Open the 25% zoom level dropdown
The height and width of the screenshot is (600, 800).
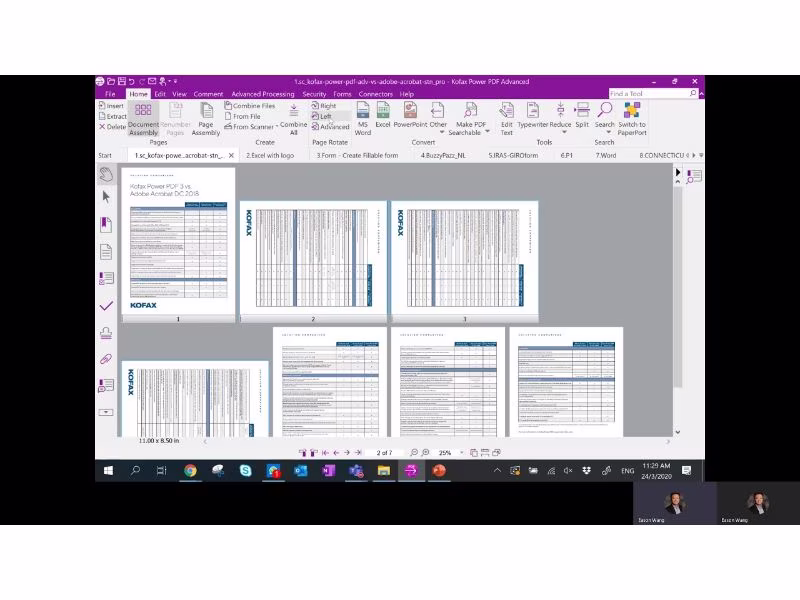point(462,453)
